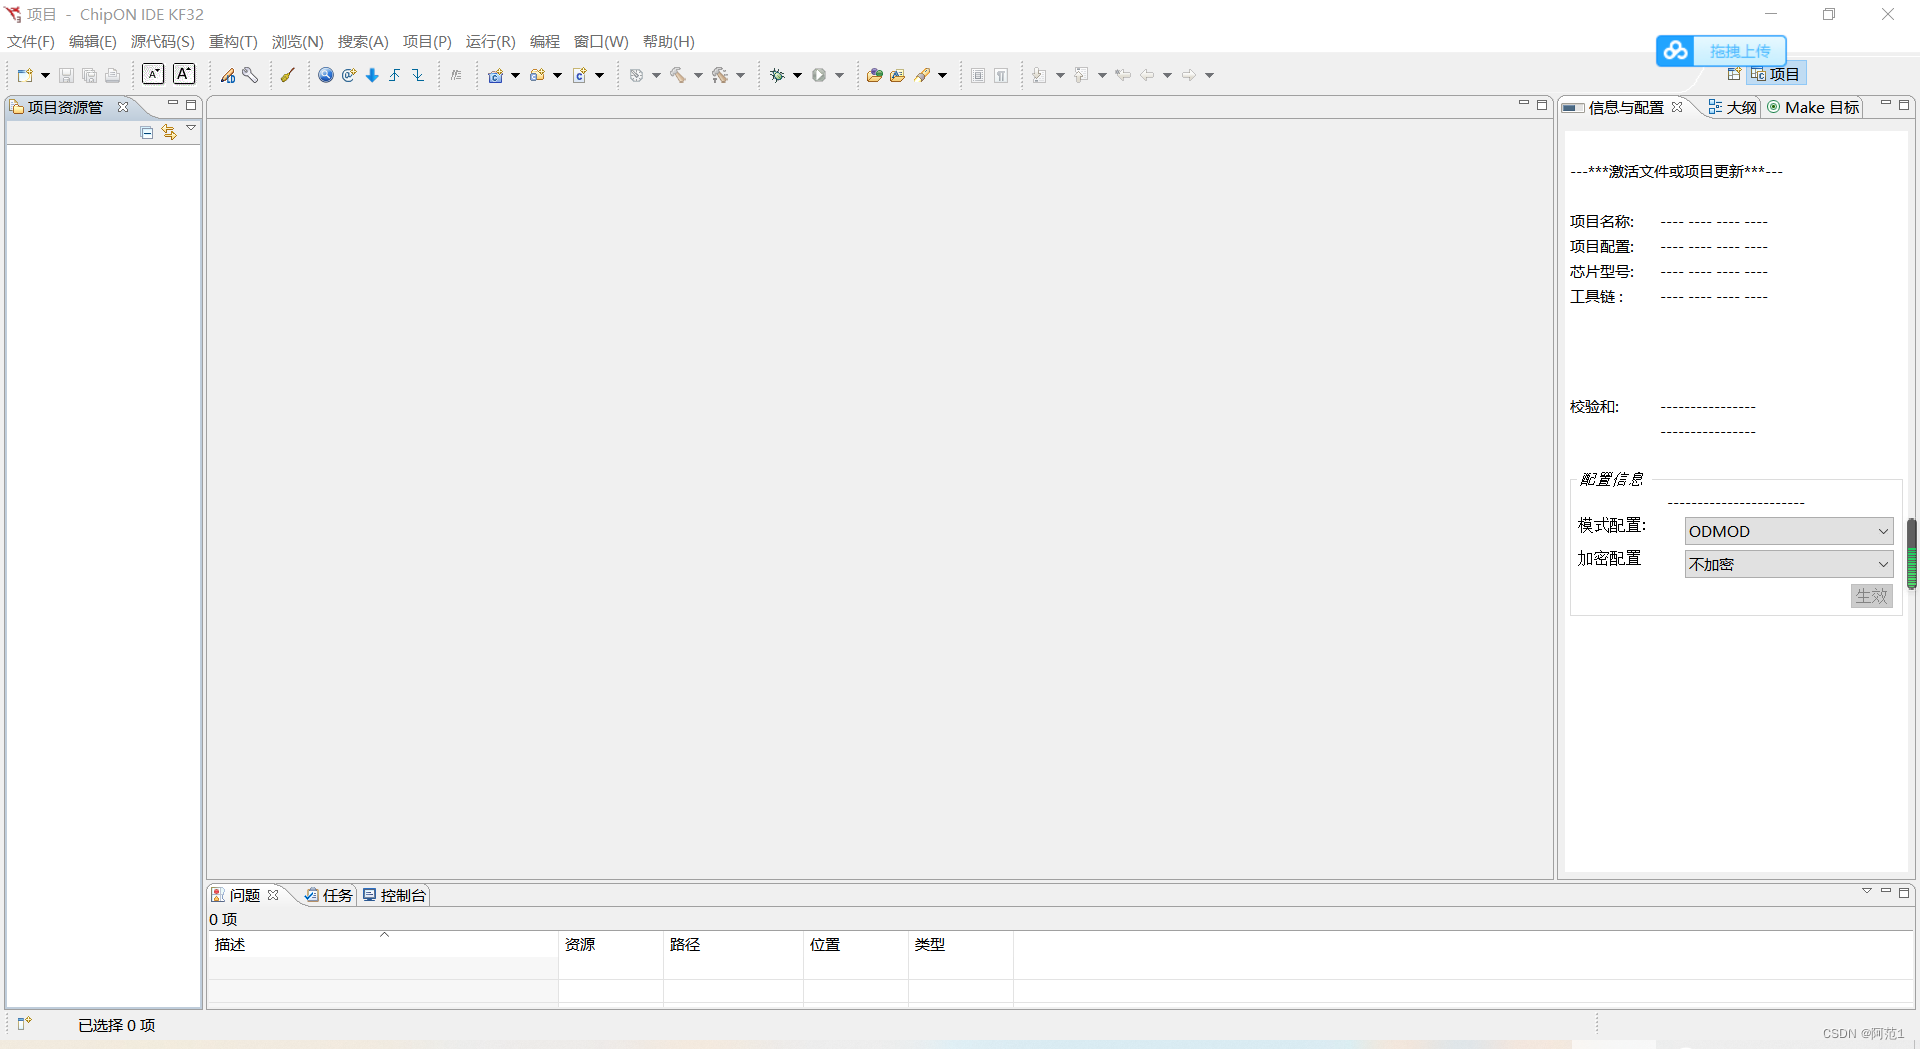Click the Forward navigation arrow

click(1189, 75)
